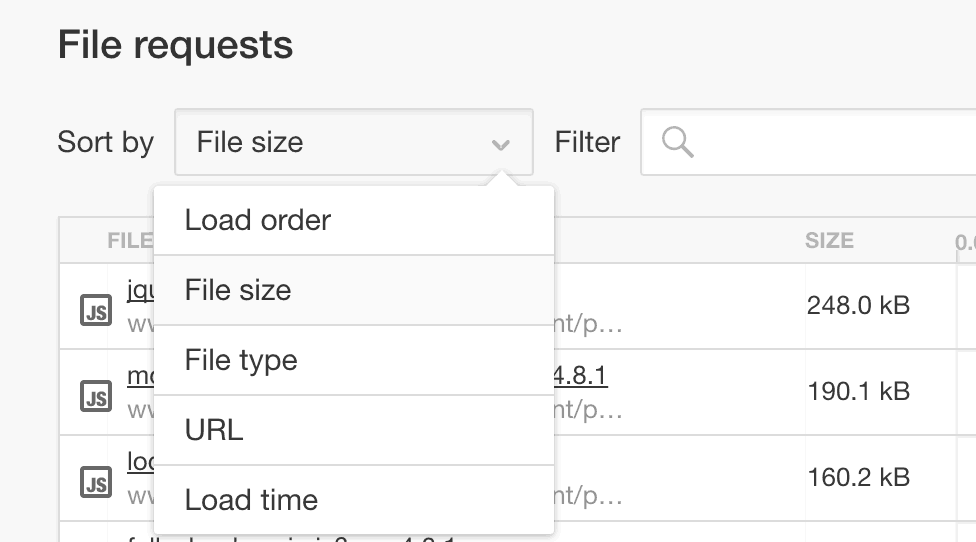The width and height of the screenshot is (976, 542).
Task: Click the 160.2 kB size value
Action: (858, 477)
